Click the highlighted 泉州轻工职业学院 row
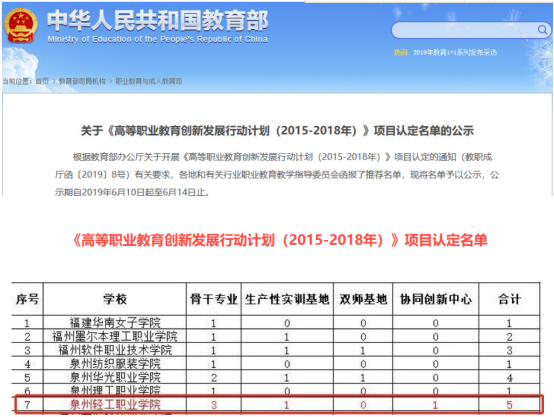The width and height of the screenshot is (554, 417). tap(278, 404)
